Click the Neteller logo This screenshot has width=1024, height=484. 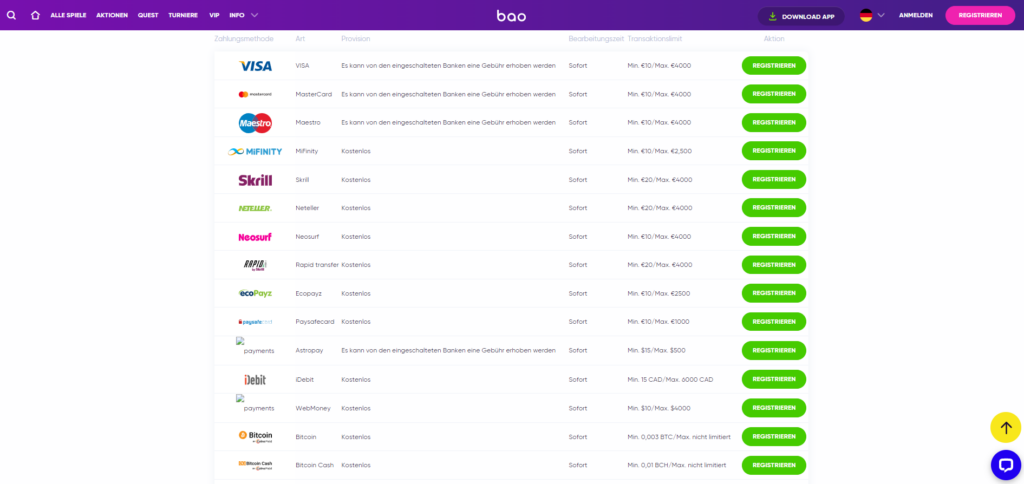click(x=255, y=208)
